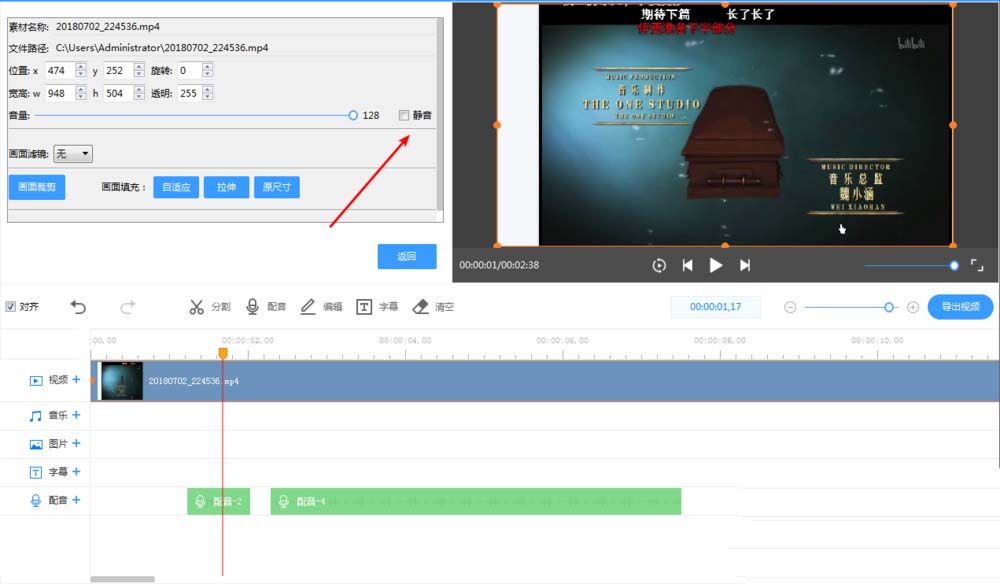Click the volume (音量) slider handle
The image size is (1000, 584).
353,115
